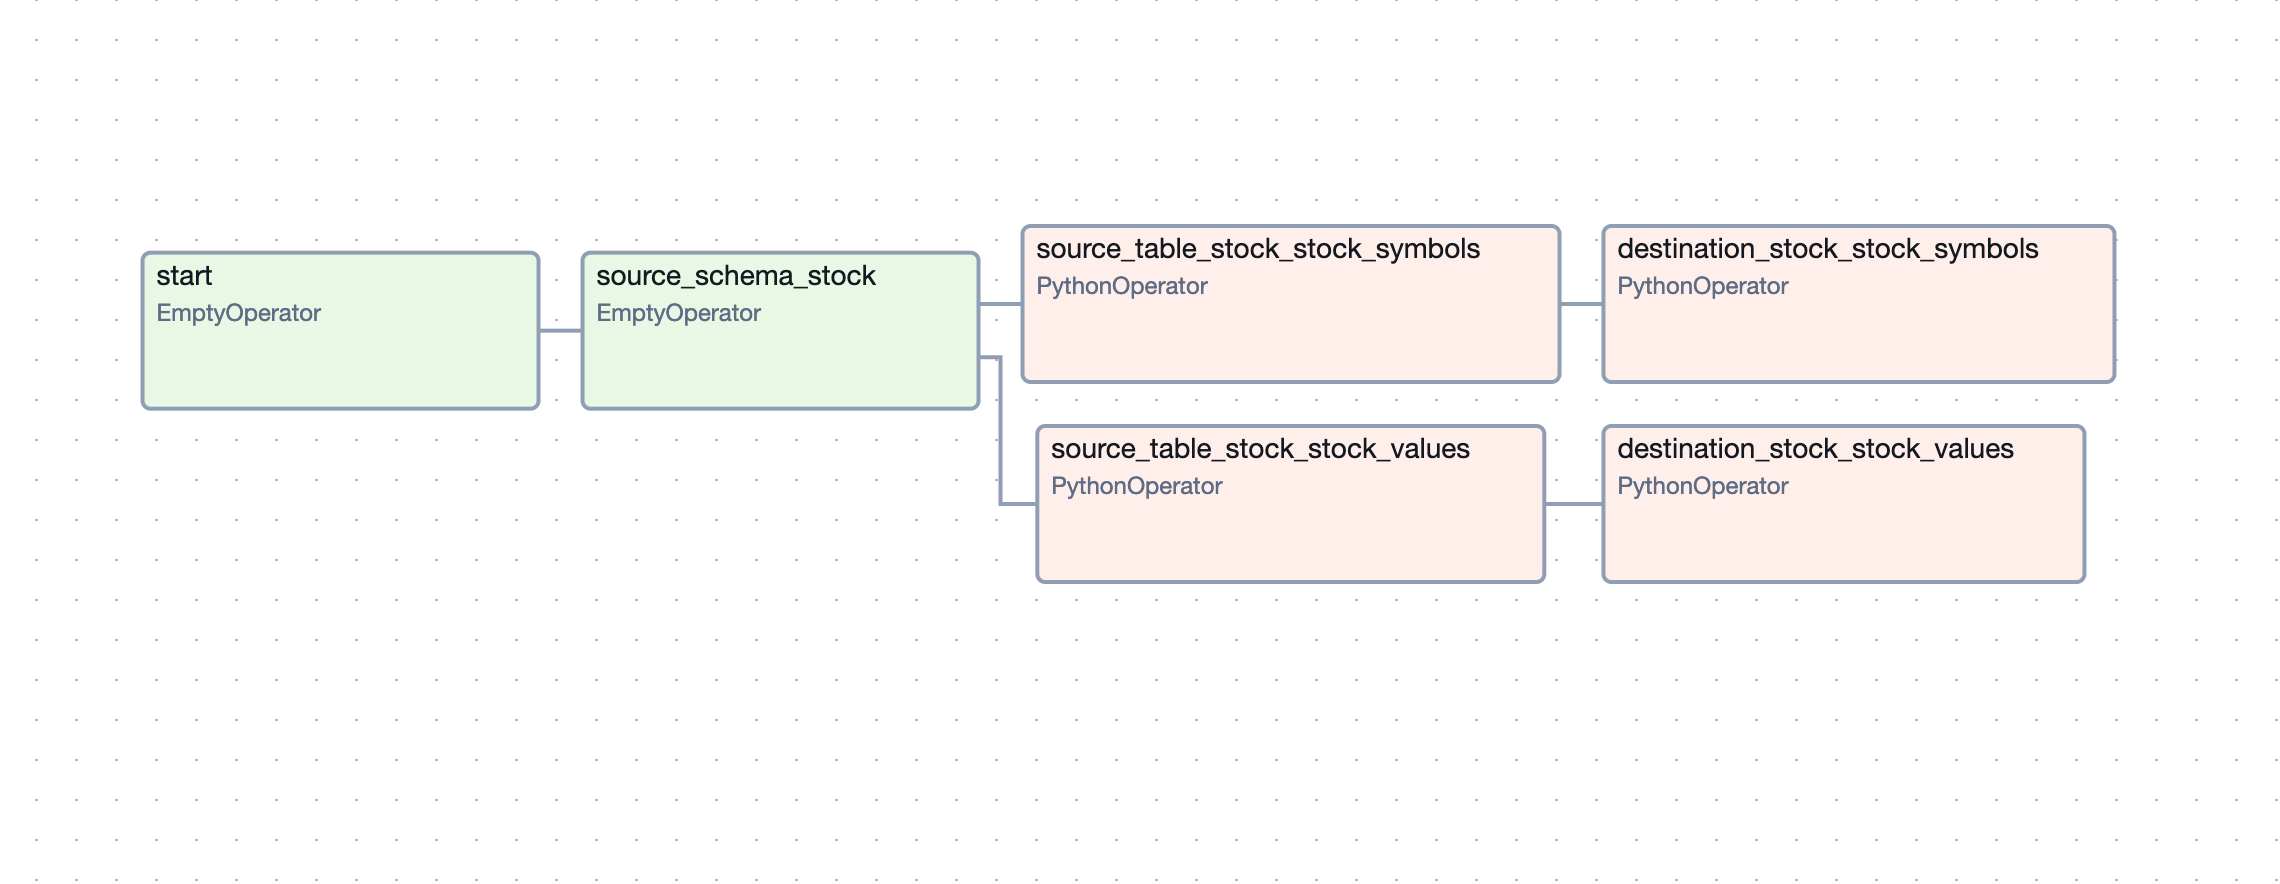This screenshot has height=884, width=2280.
Task: Click PythonOperator label under destination_stock_stock_symbols
Action: coord(1703,286)
